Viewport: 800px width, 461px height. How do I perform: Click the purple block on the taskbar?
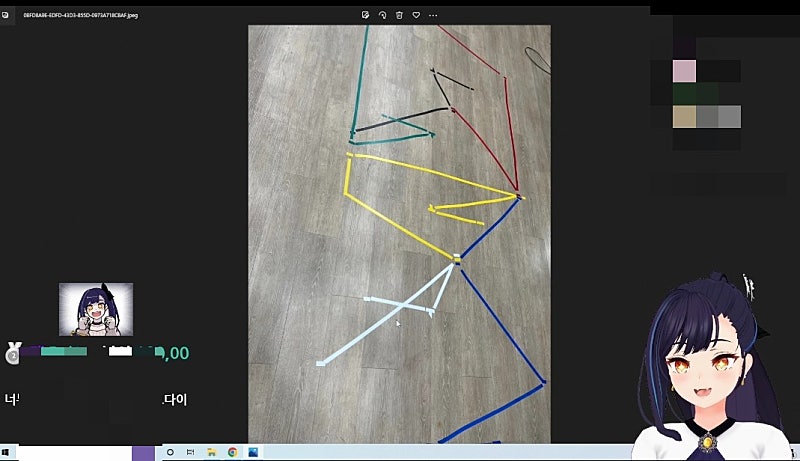(143, 453)
